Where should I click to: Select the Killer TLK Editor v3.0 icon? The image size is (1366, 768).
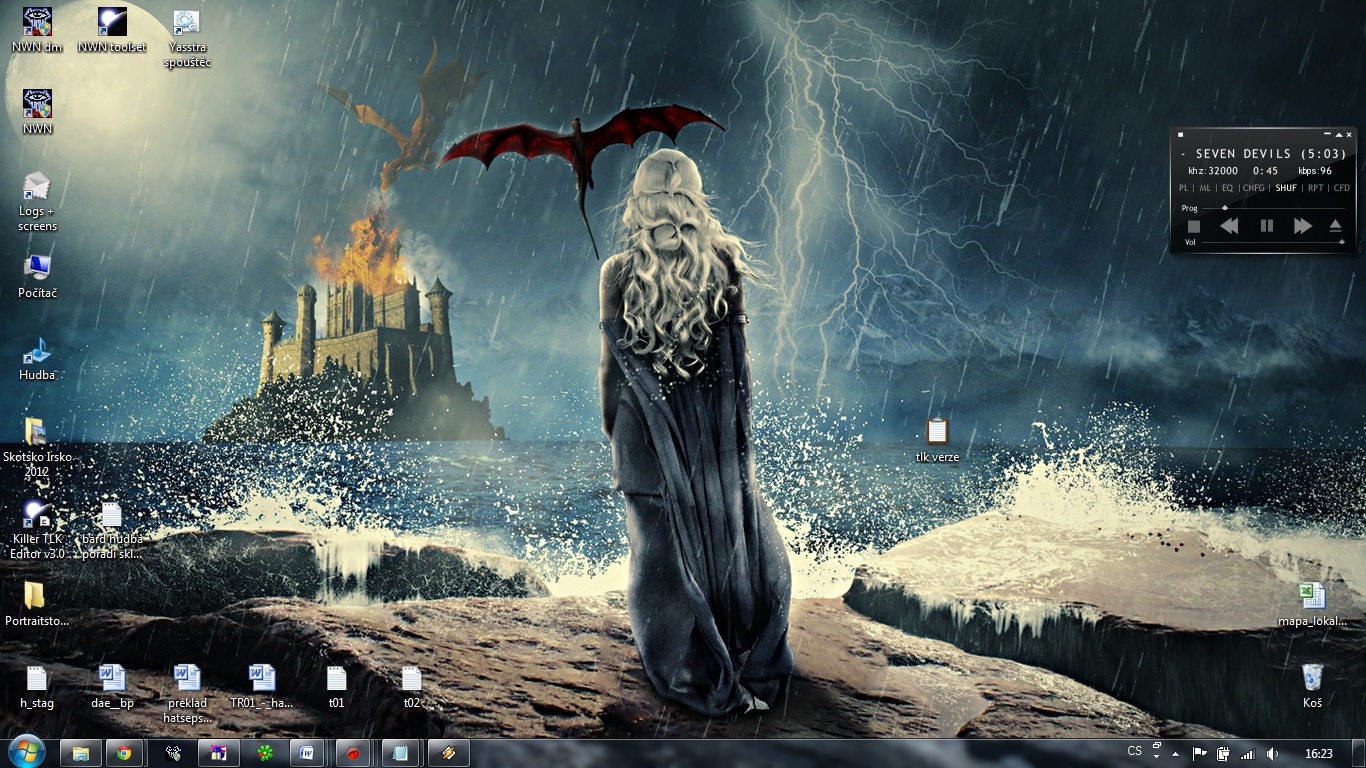(37, 516)
